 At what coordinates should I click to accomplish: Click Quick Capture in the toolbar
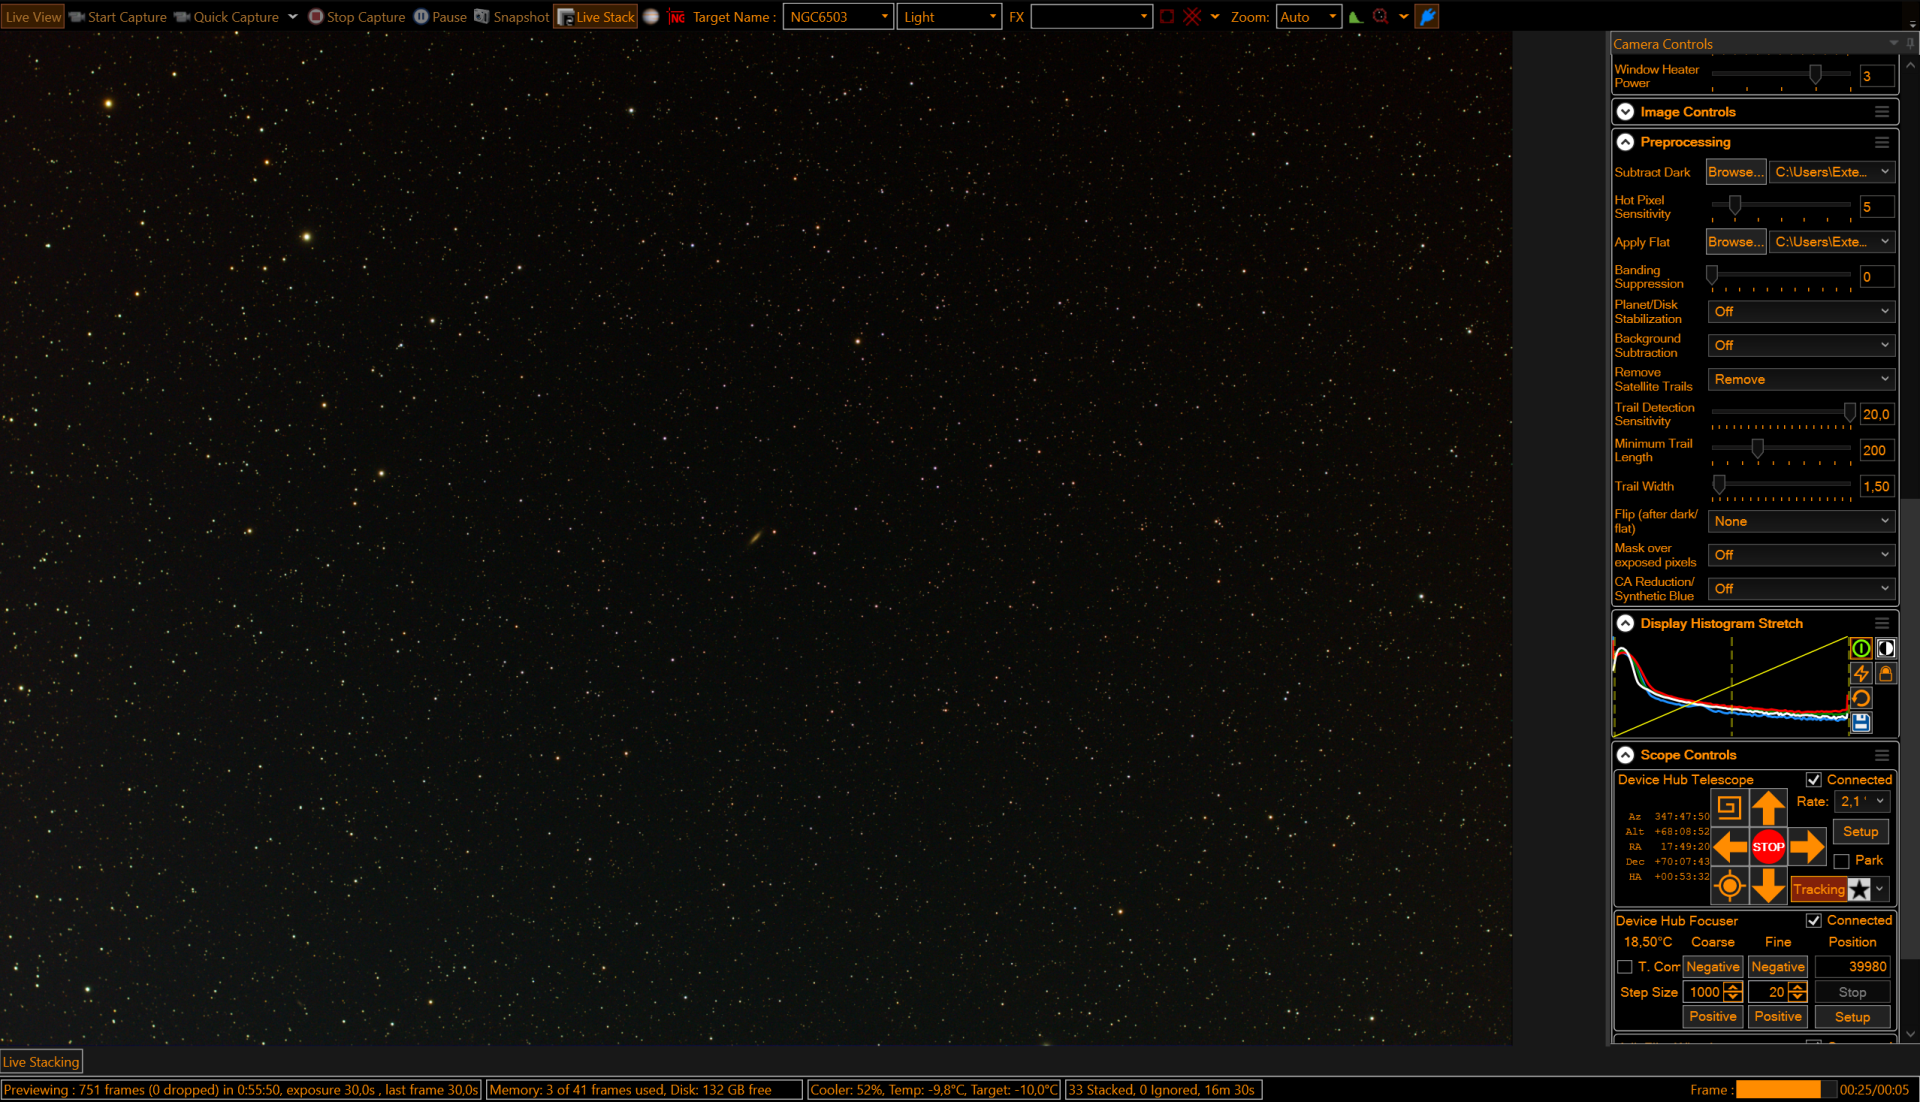click(227, 17)
